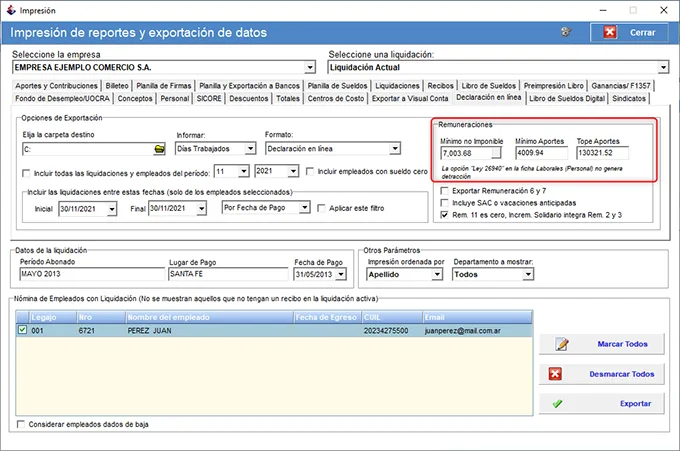Click the small button inside Mínimo no Imponible
Image resolution: width=680 pixels, height=451 pixels.
(496, 153)
